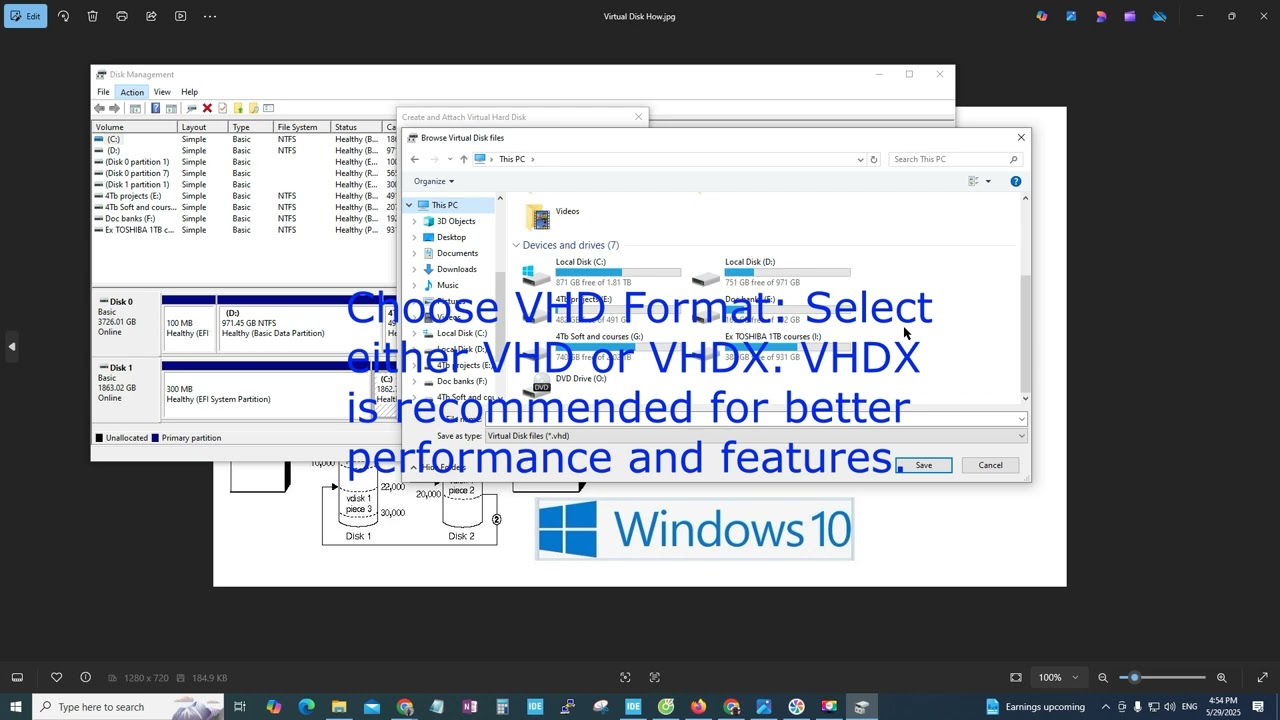Select Music in navigation tree
1280x720 pixels.
(x=447, y=285)
